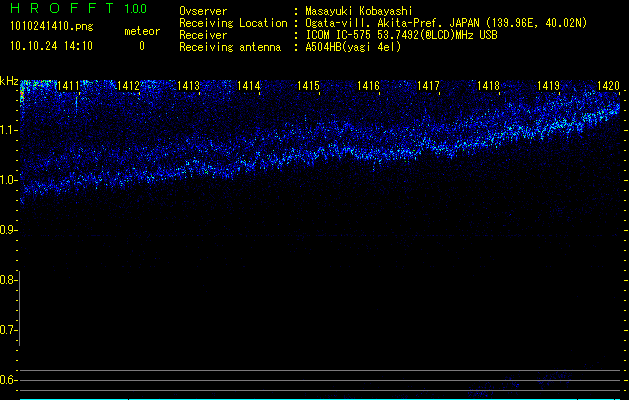629x400 pixels.
Task: Select the A504HB(yagi 4el) antenna text
Action: tap(353, 47)
